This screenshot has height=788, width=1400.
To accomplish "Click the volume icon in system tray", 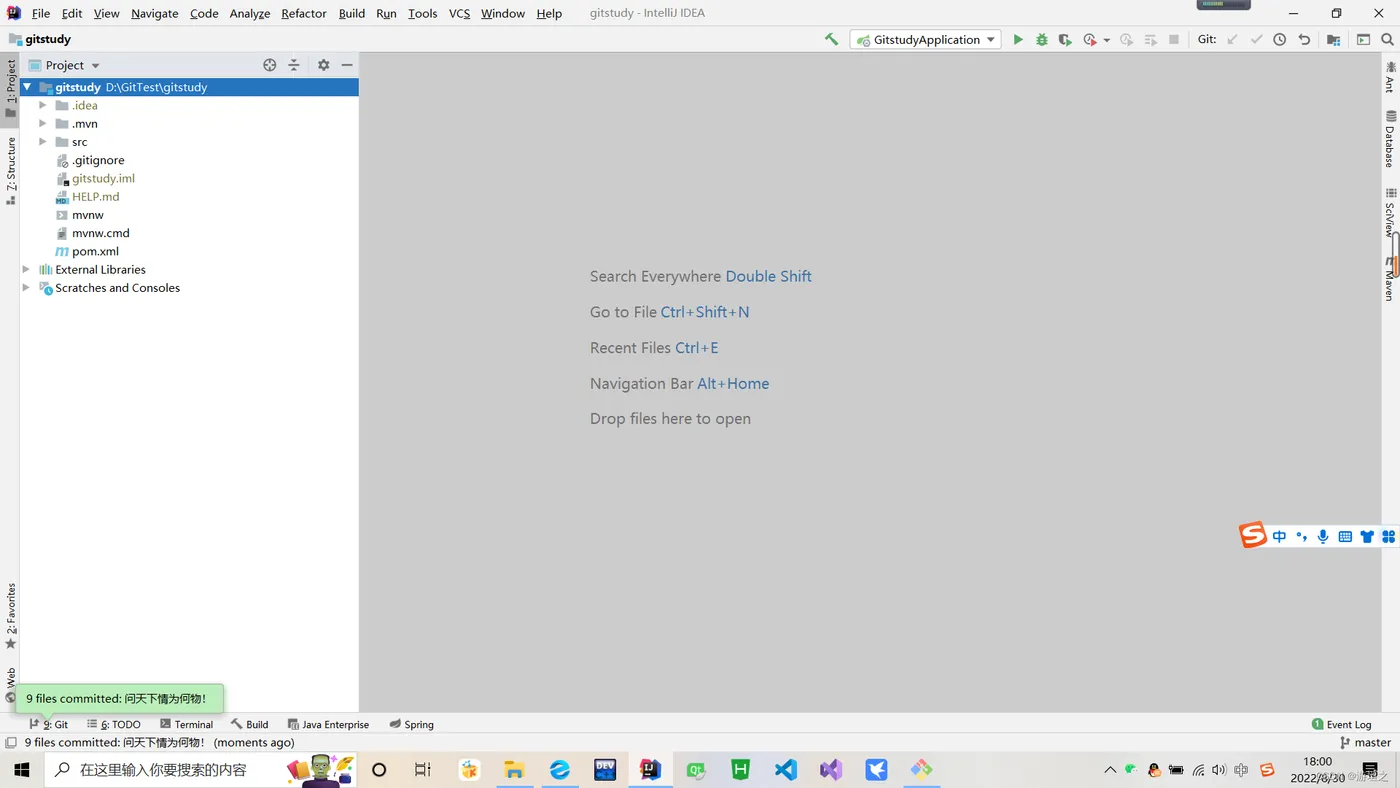I will tap(1219, 770).
